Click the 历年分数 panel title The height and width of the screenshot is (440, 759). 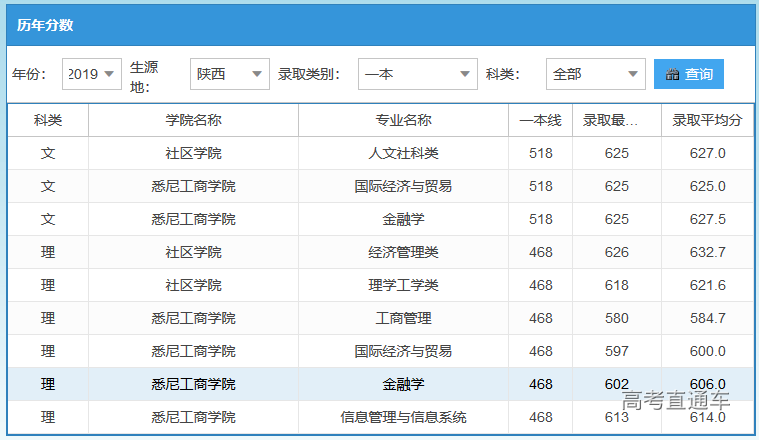click(x=45, y=25)
